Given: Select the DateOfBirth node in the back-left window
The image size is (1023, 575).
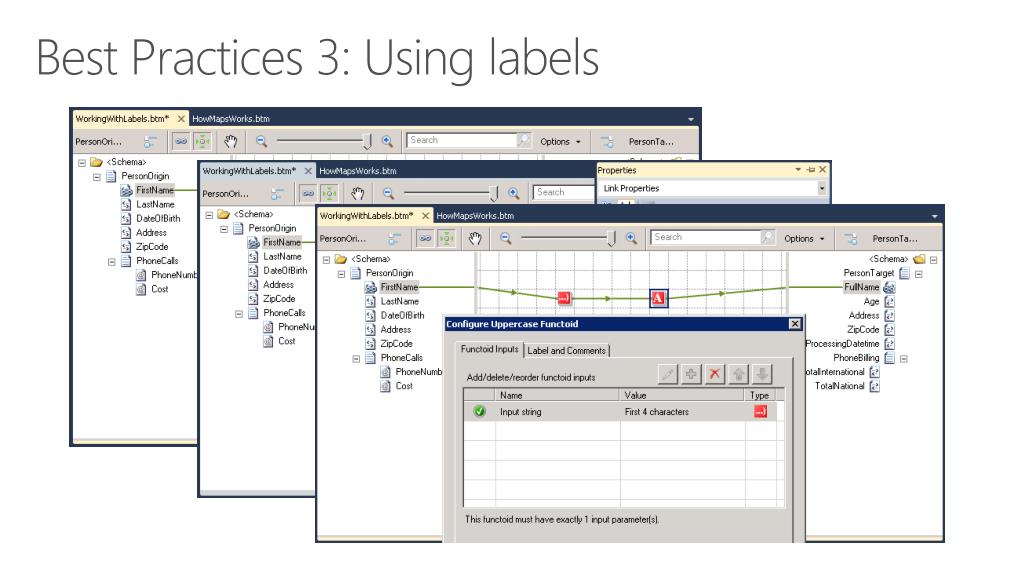Looking at the screenshot, I should [158, 219].
